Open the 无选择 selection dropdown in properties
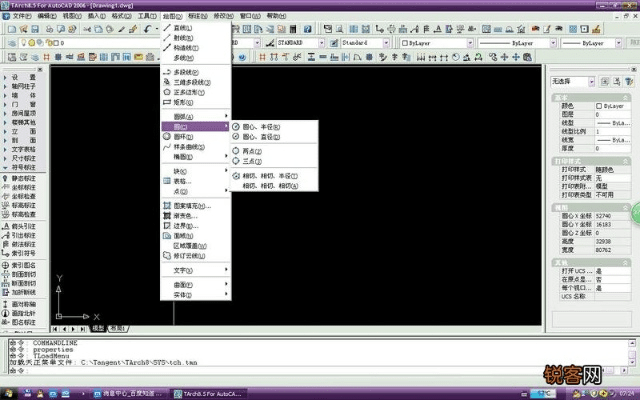640x400 pixels. click(577, 81)
